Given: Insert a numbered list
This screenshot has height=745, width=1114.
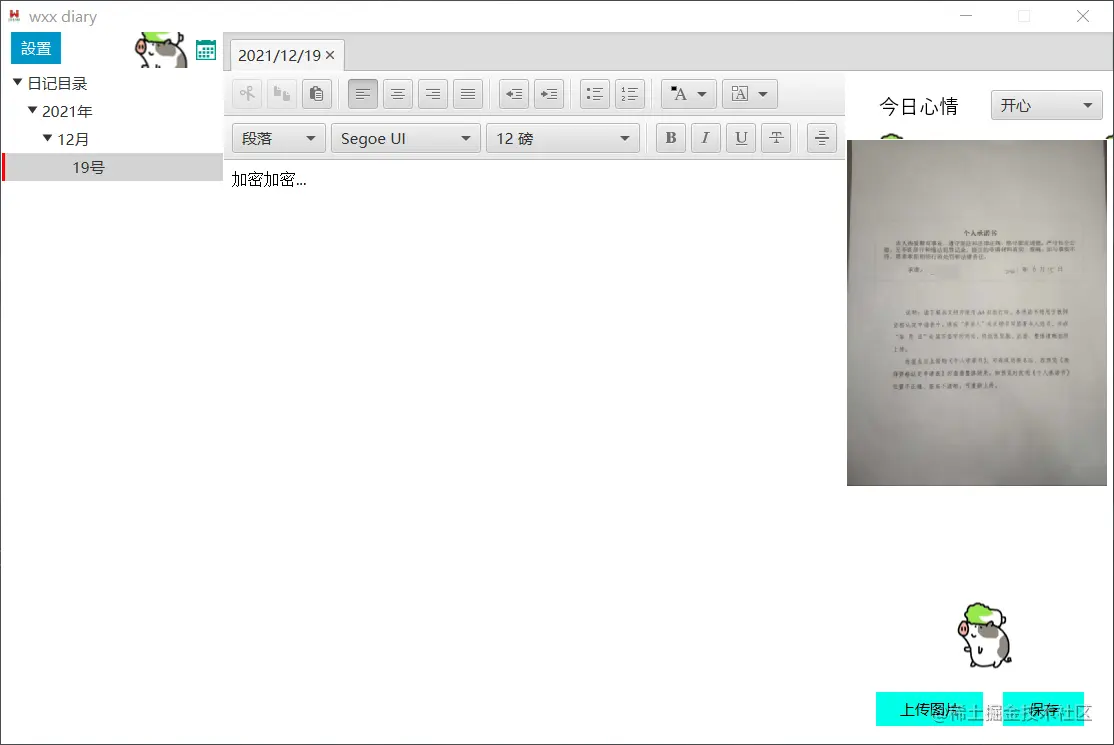Looking at the screenshot, I should pyautogui.click(x=629, y=94).
